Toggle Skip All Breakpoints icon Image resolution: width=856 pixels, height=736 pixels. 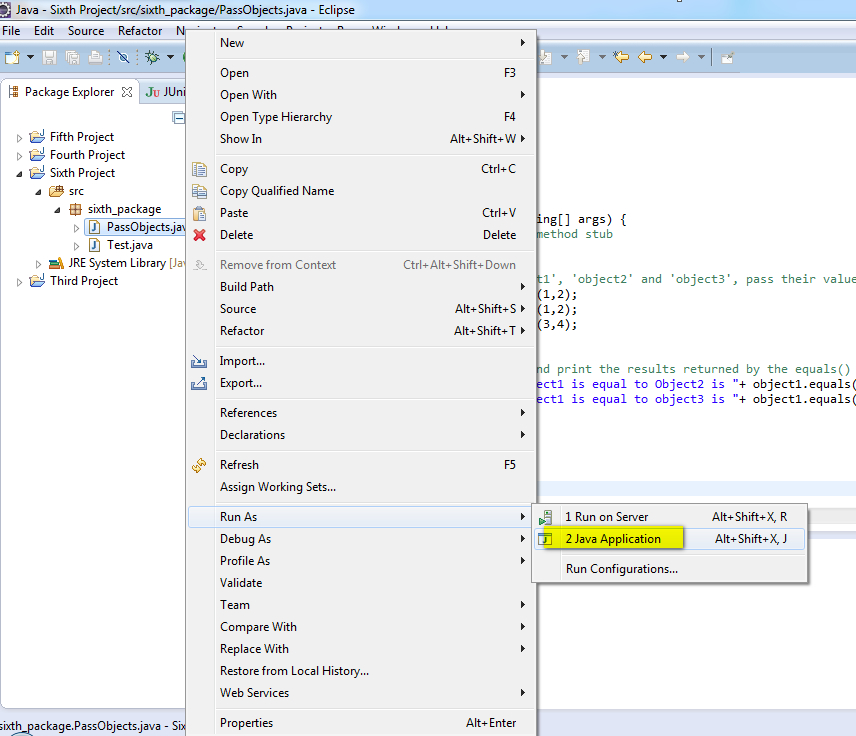(123, 57)
